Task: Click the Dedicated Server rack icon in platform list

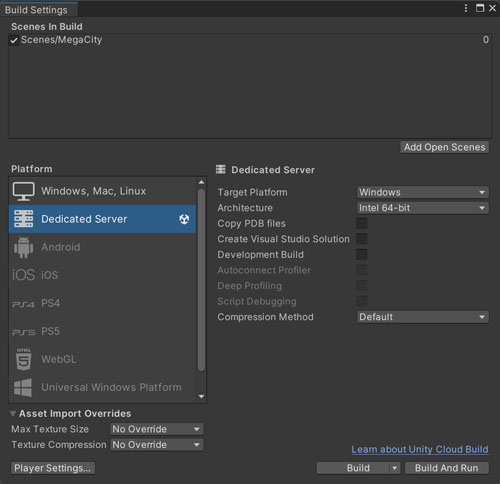Action: (x=23, y=219)
